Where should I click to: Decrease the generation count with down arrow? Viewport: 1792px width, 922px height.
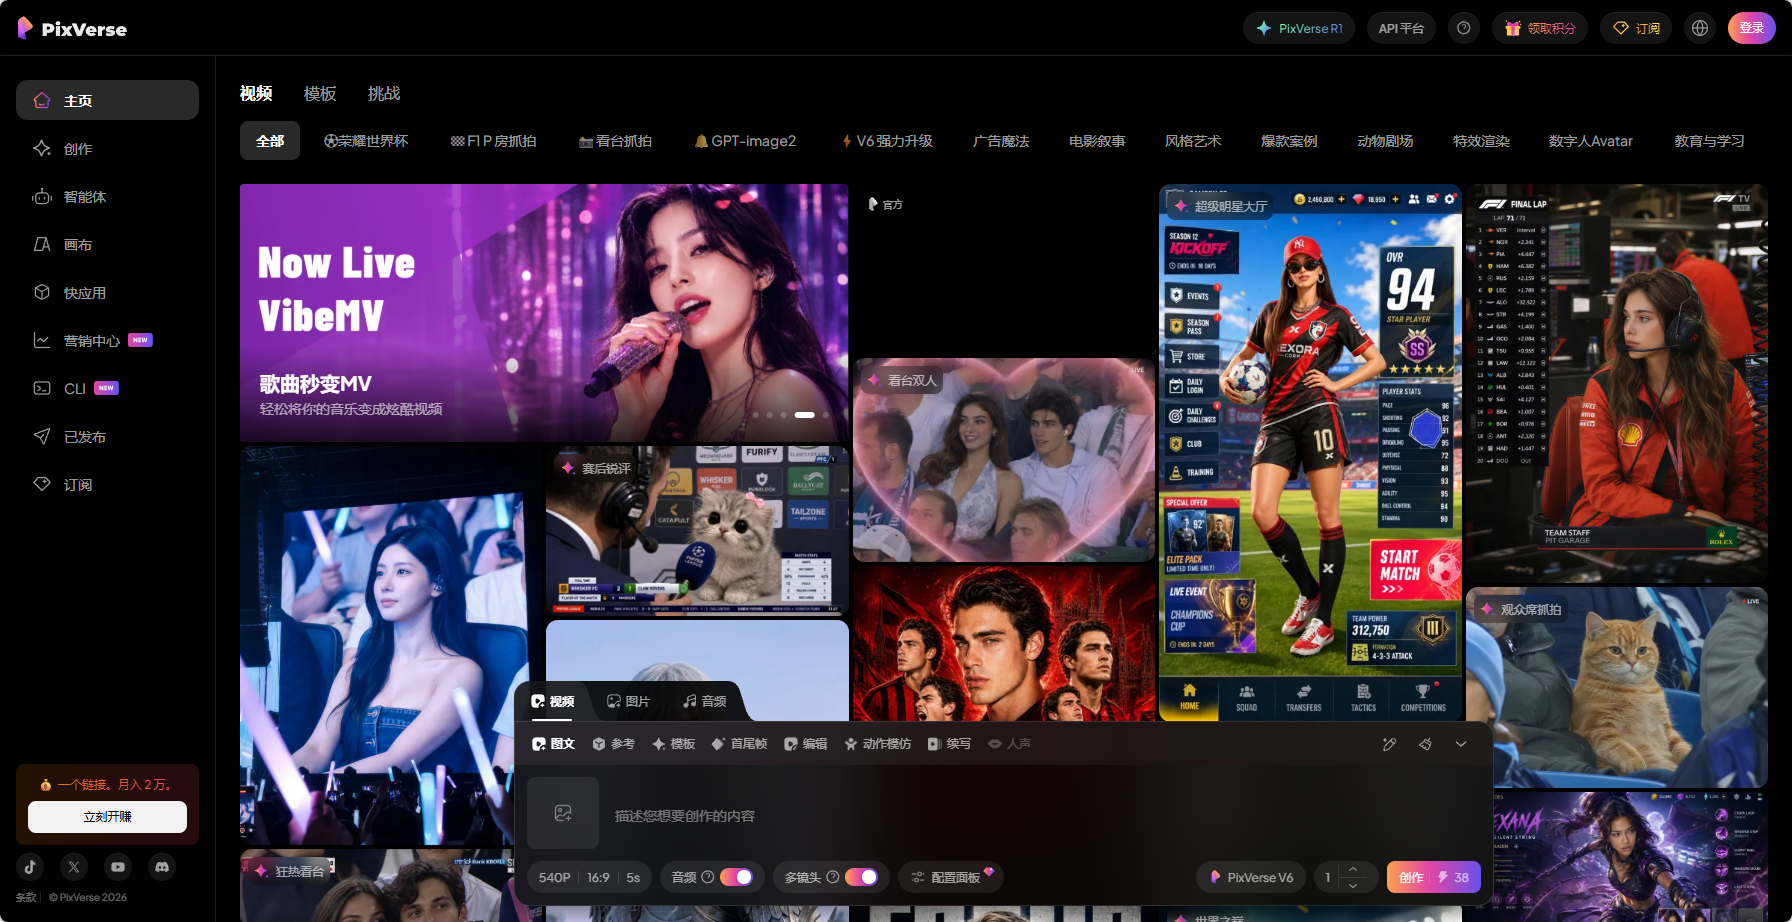click(x=1353, y=885)
